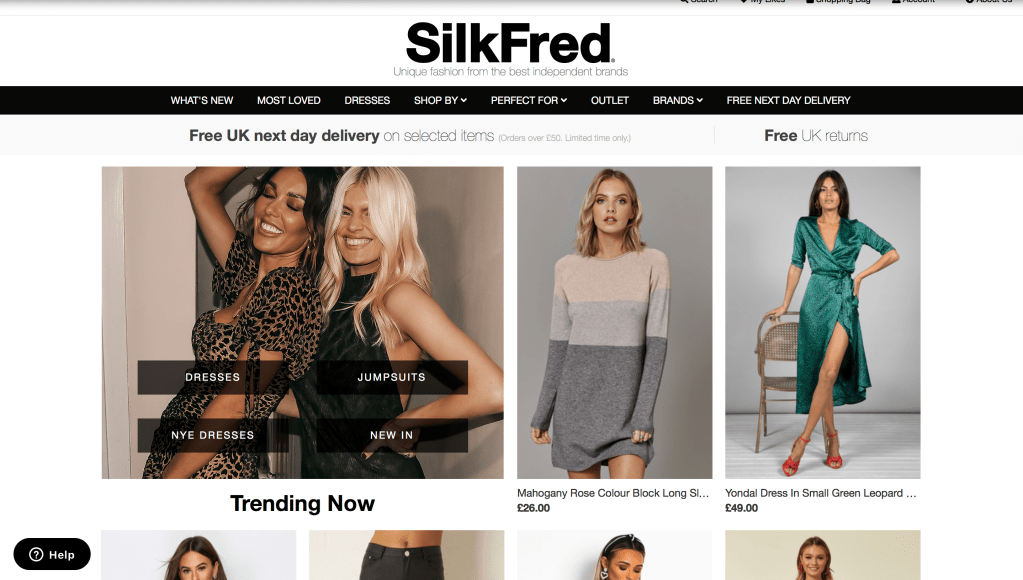The image size is (1023, 580).
Task: Click Free UK next day delivery banner
Action: [x=410, y=136]
